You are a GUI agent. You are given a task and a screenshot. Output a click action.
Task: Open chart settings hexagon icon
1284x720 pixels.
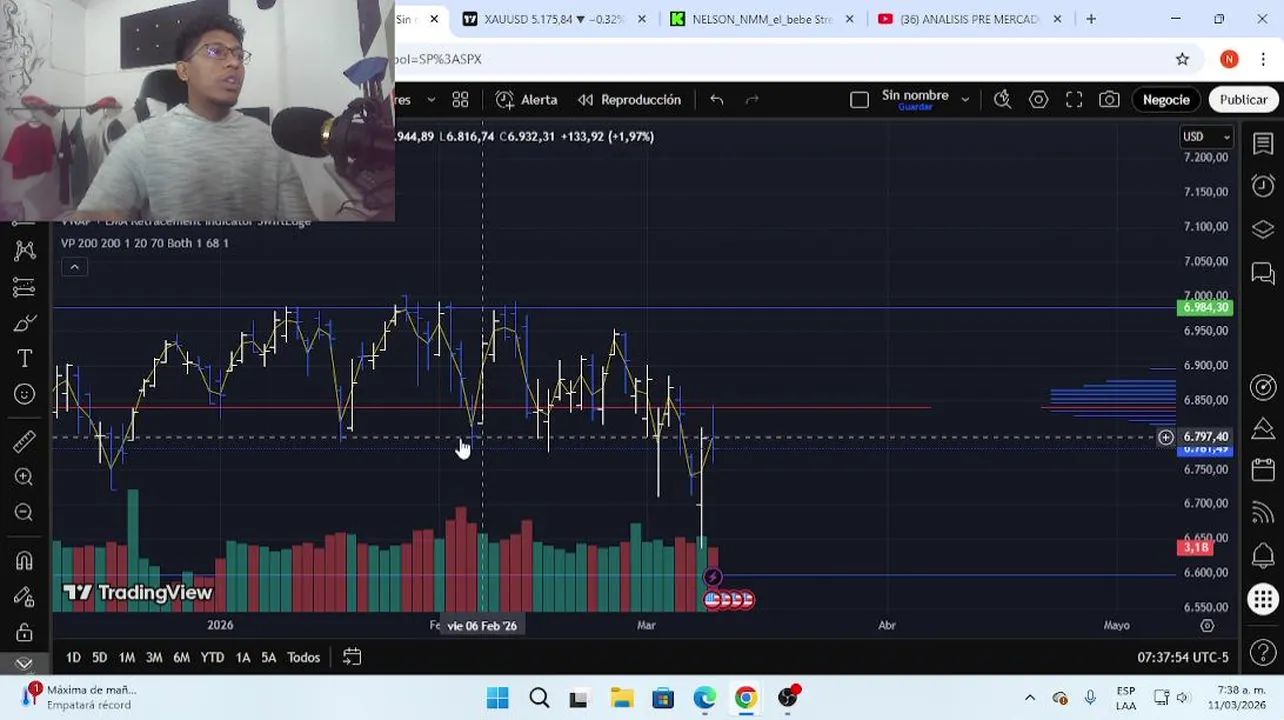pyautogui.click(x=1038, y=100)
